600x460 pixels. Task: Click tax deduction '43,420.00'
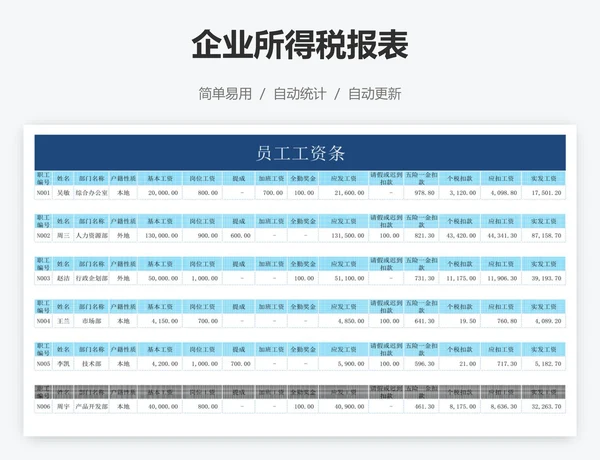point(461,236)
